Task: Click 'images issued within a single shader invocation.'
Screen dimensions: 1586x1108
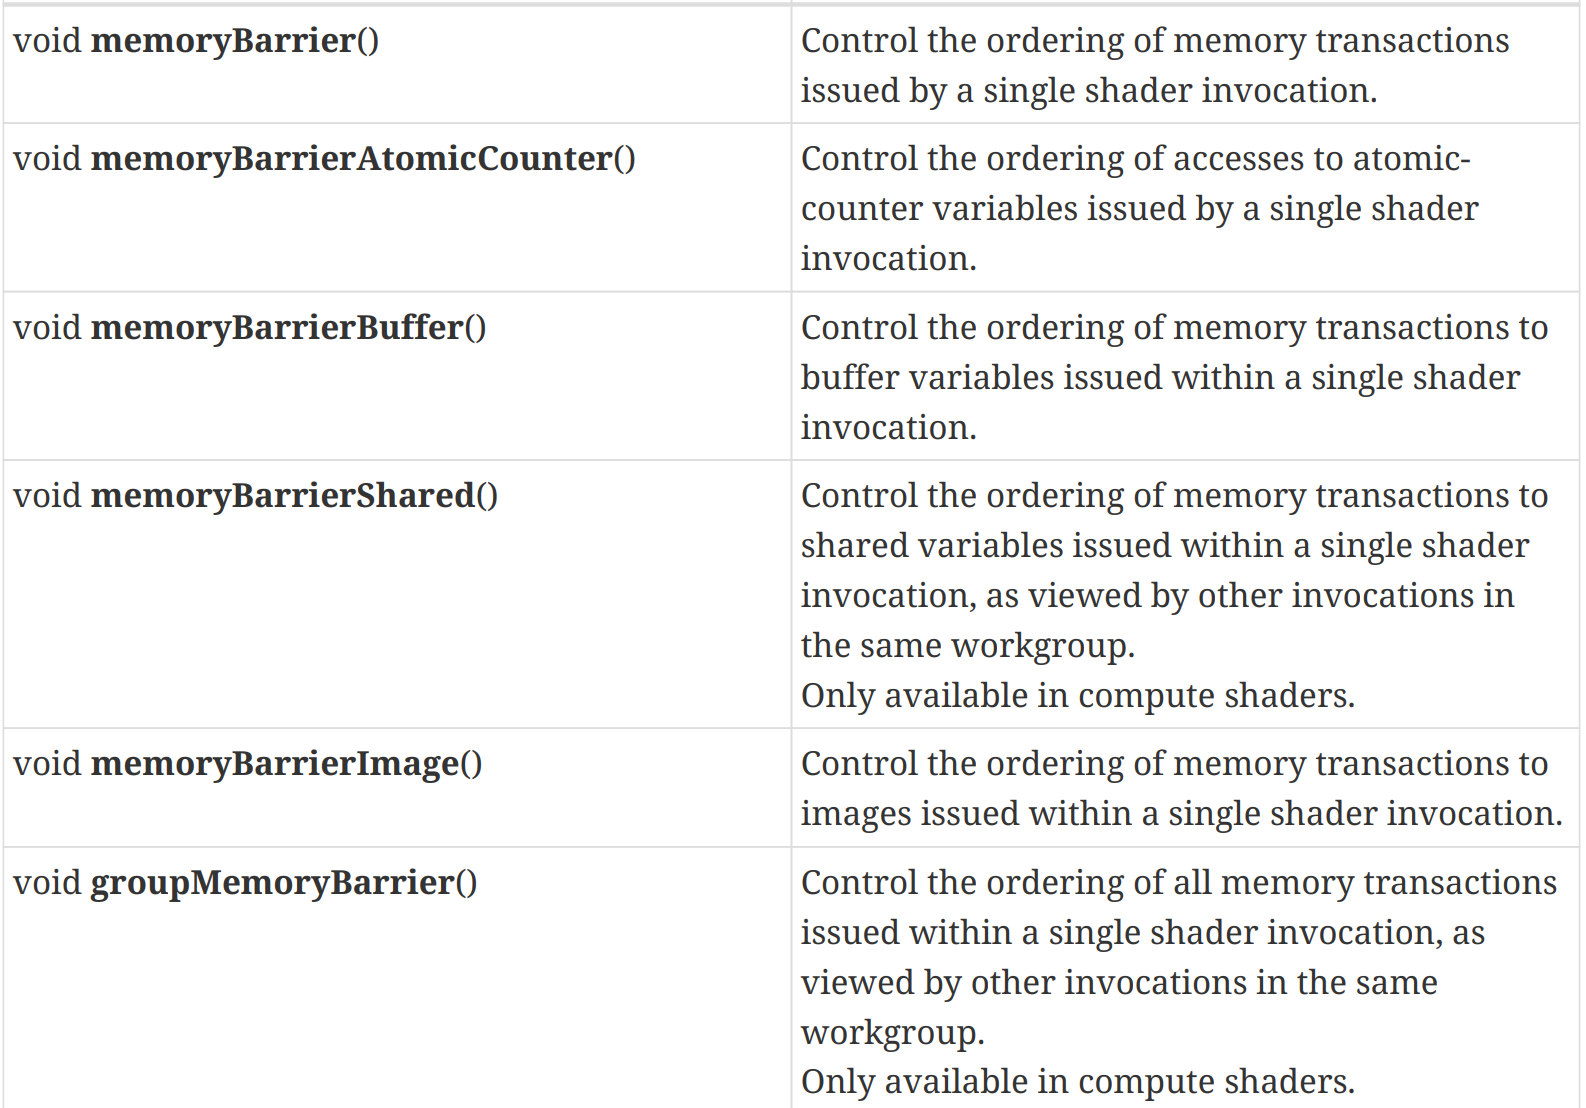Action: click(1180, 814)
